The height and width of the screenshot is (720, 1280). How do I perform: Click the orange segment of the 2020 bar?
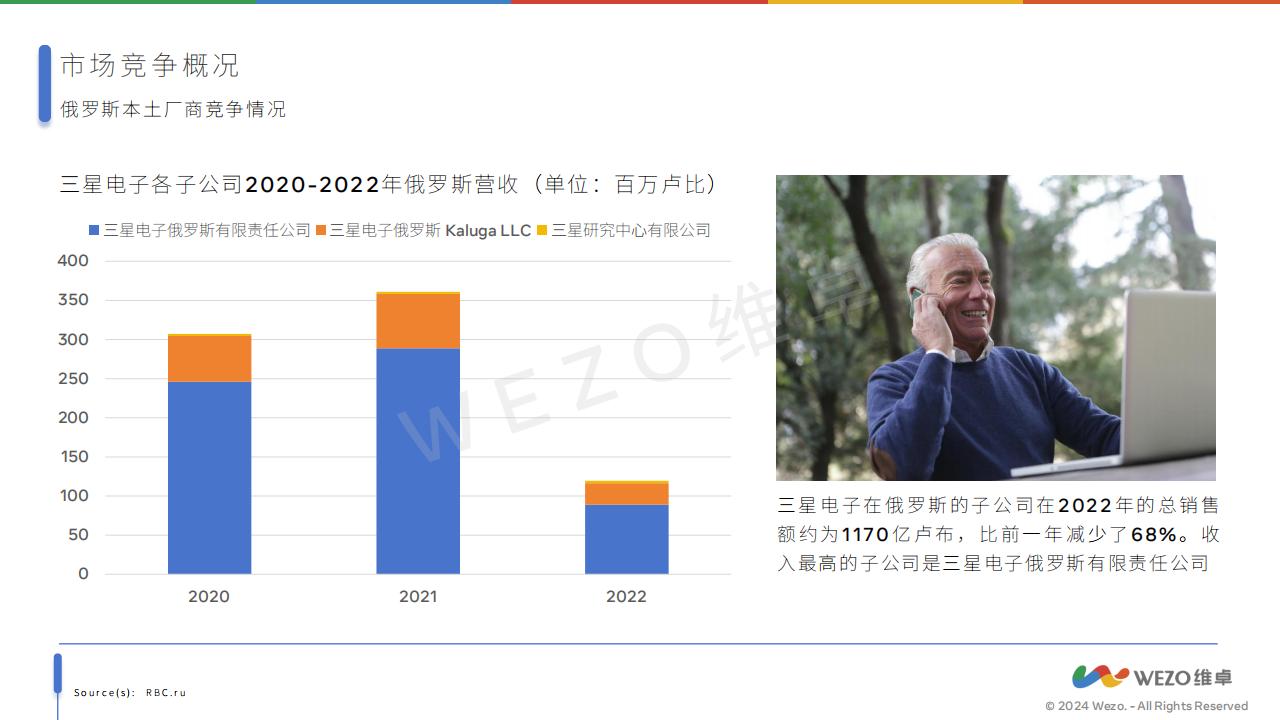(209, 359)
